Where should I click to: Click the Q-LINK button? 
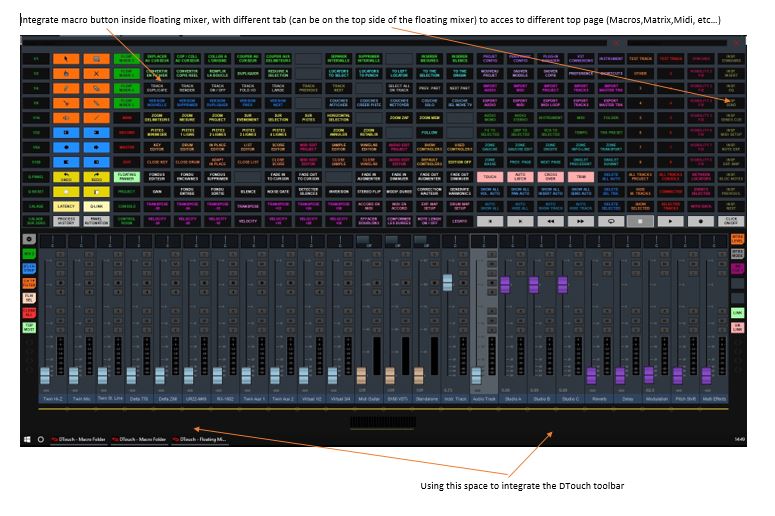pyautogui.click(x=96, y=207)
